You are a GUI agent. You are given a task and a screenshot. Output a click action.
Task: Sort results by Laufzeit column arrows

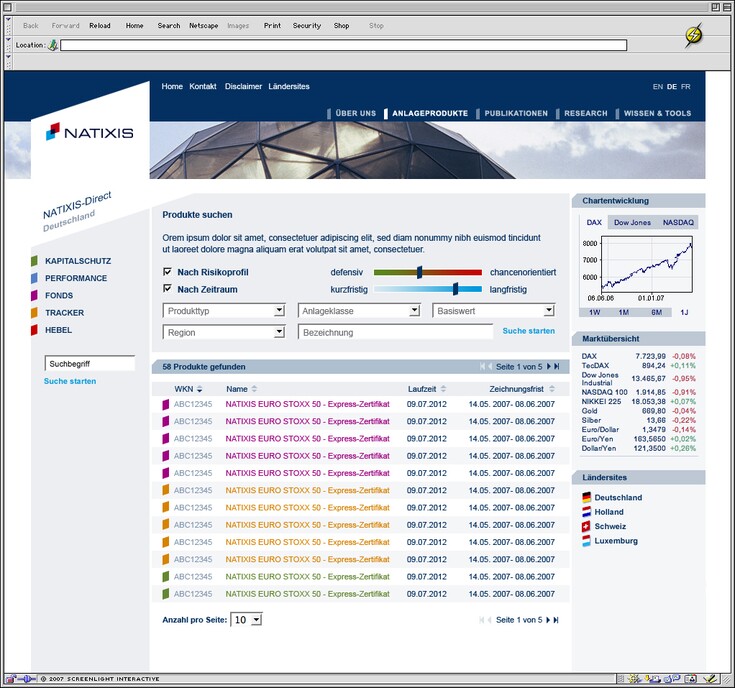(443, 389)
